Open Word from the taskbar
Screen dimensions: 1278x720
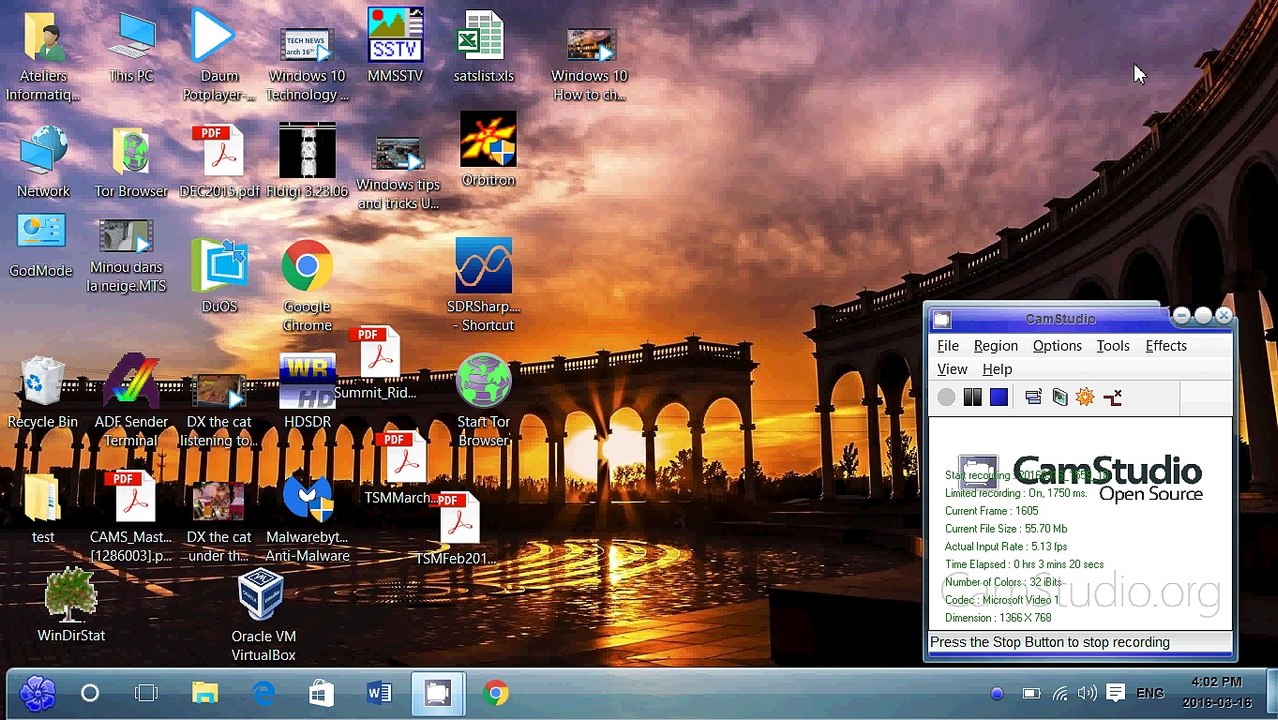[x=379, y=693]
